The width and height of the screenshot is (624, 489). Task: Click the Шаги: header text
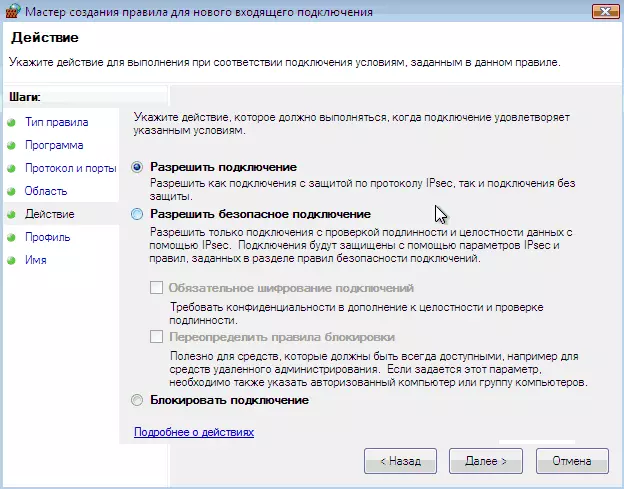point(25,97)
